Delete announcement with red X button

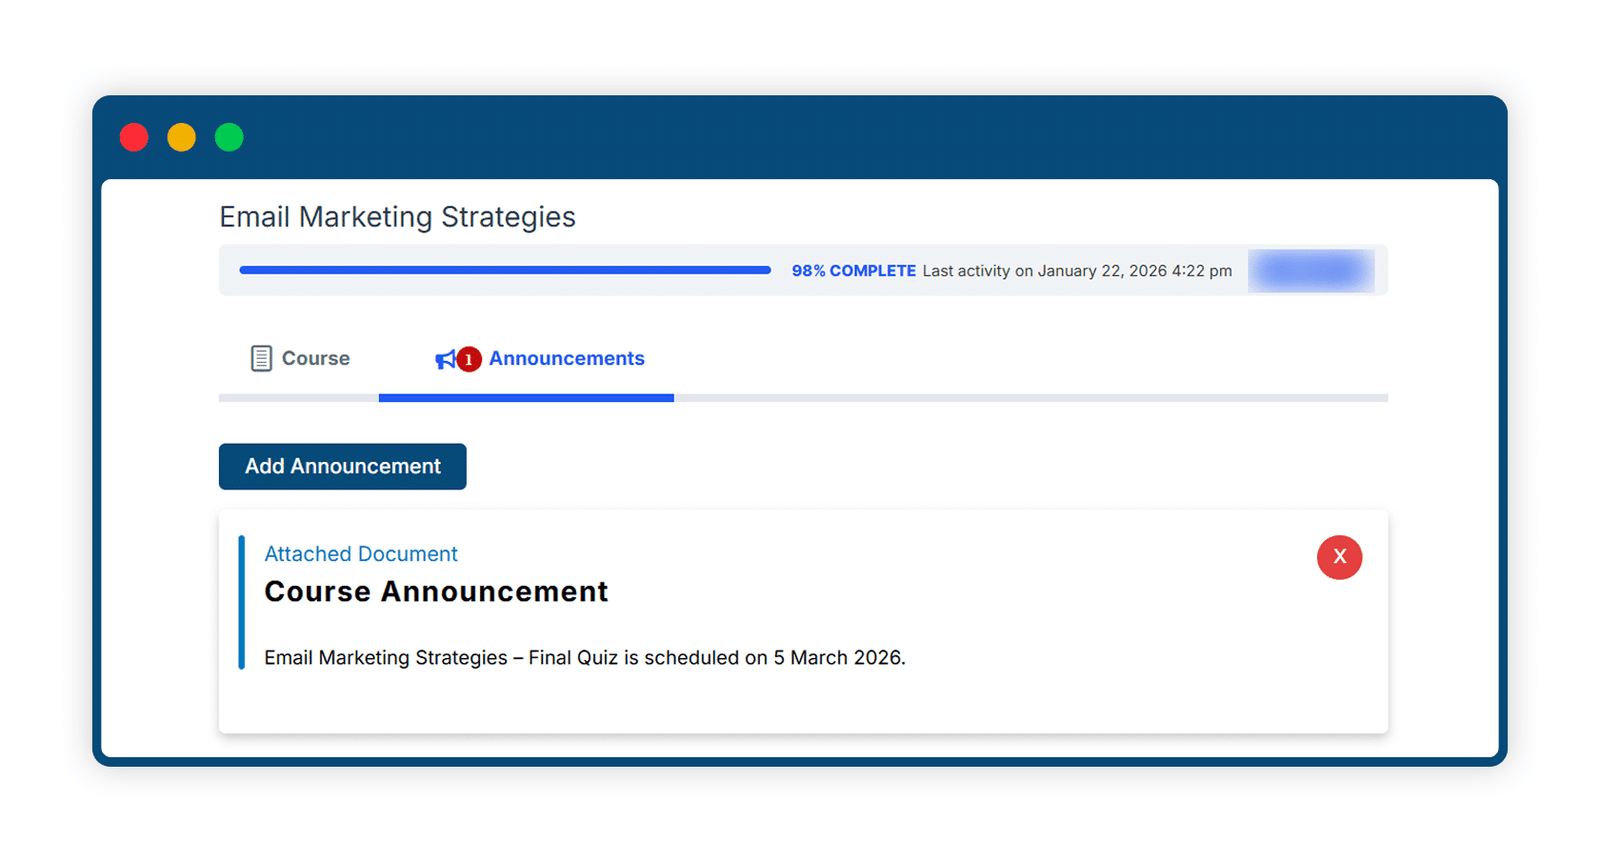coord(1339,557)
